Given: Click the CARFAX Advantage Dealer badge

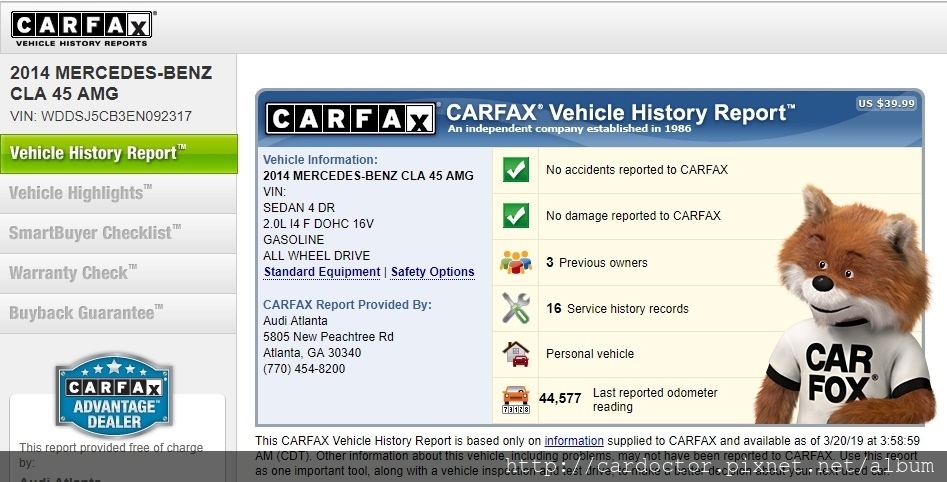Looking at the screenshot, I should pyautogui.click(x=114, y=396).
